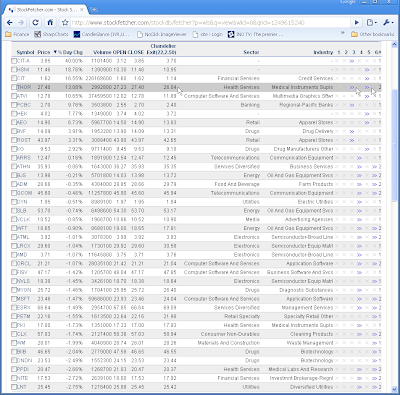Click the >> arrow in the HSNI row
This screenshot has width=400, height=395.
pos(367,70)
